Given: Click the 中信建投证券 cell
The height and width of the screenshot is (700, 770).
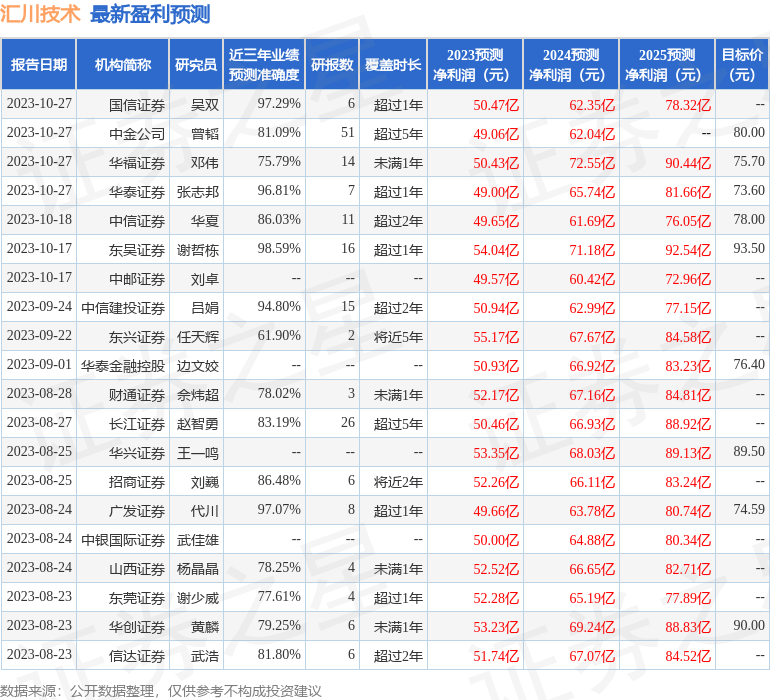Looking at the screenshot, I should click(123, 308).
